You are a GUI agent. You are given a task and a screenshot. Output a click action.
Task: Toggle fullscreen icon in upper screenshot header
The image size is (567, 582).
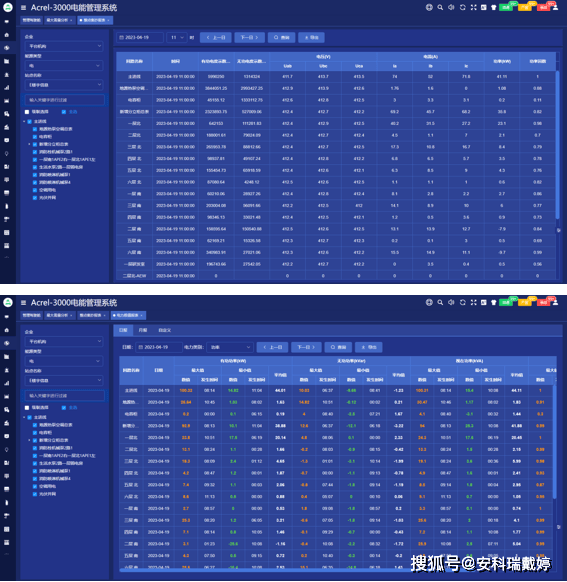point(473,7)
